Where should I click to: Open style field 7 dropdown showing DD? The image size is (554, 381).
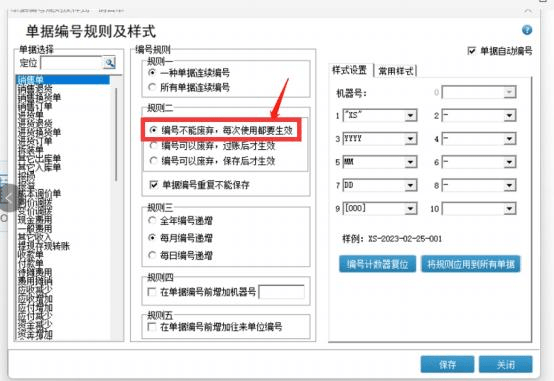pos(410,186)
